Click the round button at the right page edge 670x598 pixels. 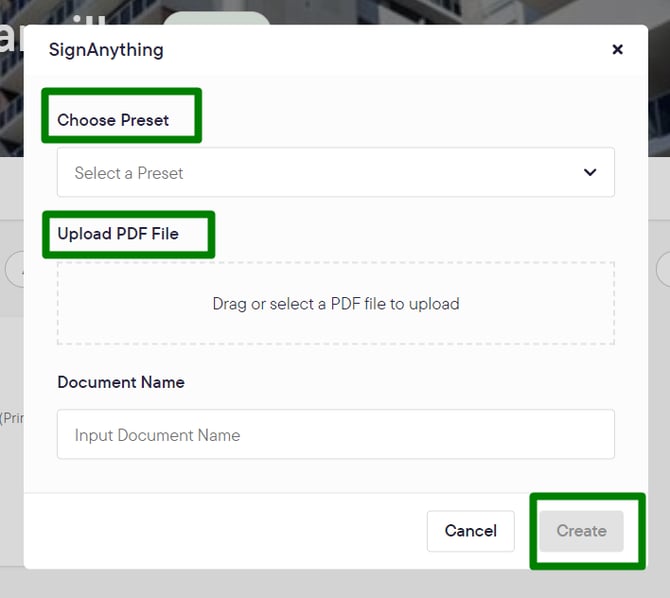[x=661, y=270]
